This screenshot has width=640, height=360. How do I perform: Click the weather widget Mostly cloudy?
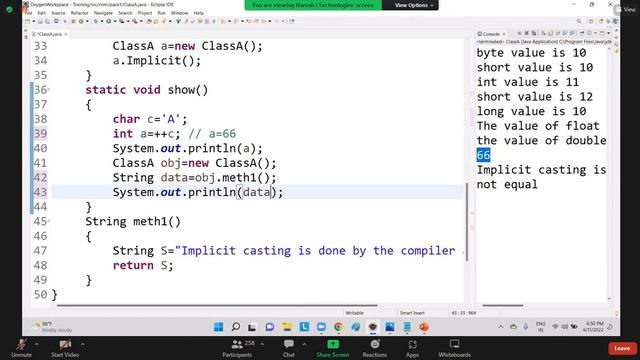click(x=53, y=327)
